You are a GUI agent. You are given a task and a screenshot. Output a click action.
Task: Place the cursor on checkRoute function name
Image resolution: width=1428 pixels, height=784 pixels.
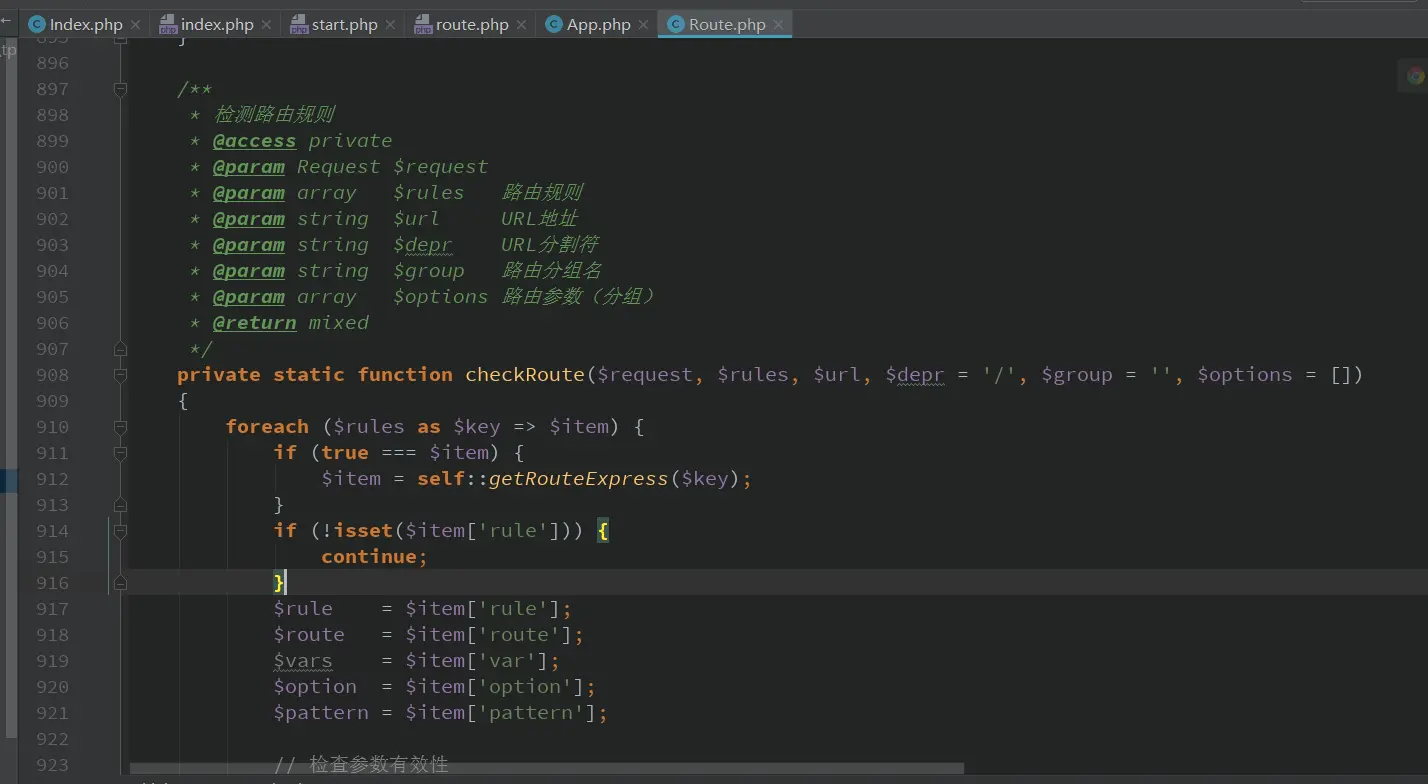pyautogui.click(x=525, y=375)
